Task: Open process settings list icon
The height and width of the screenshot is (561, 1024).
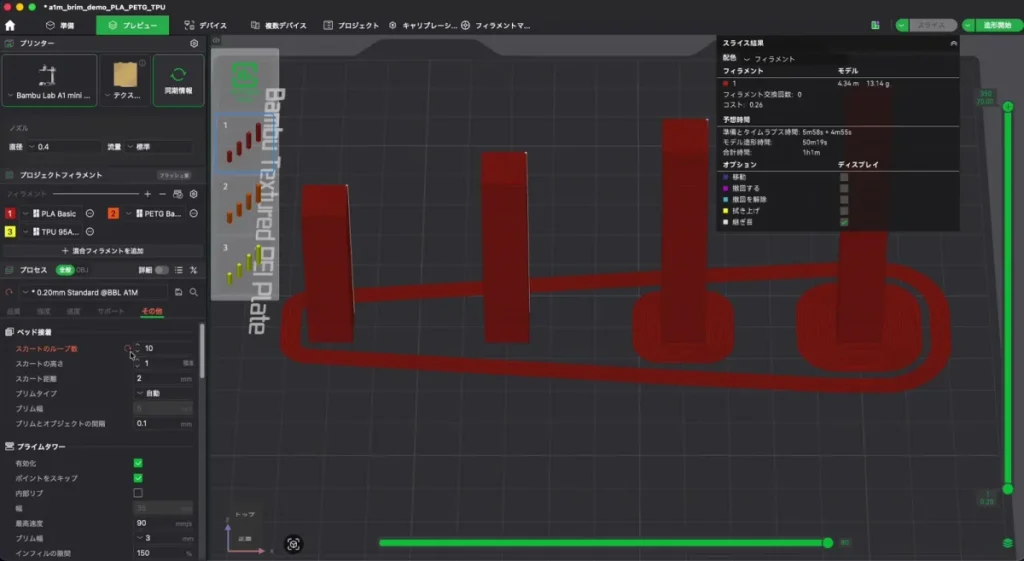Action: (178, 270)
